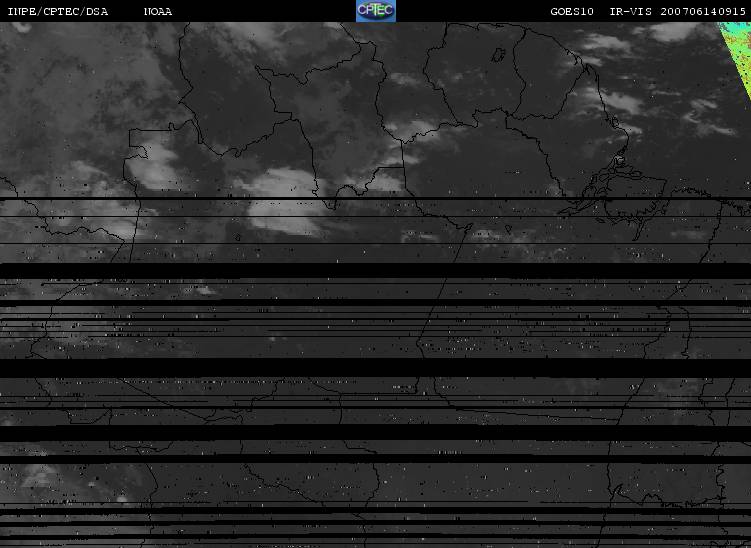The height and width of the screenshot is (548, 751).
Task: Click the uppermost thick black data-gap band
Action: (376, 271)
